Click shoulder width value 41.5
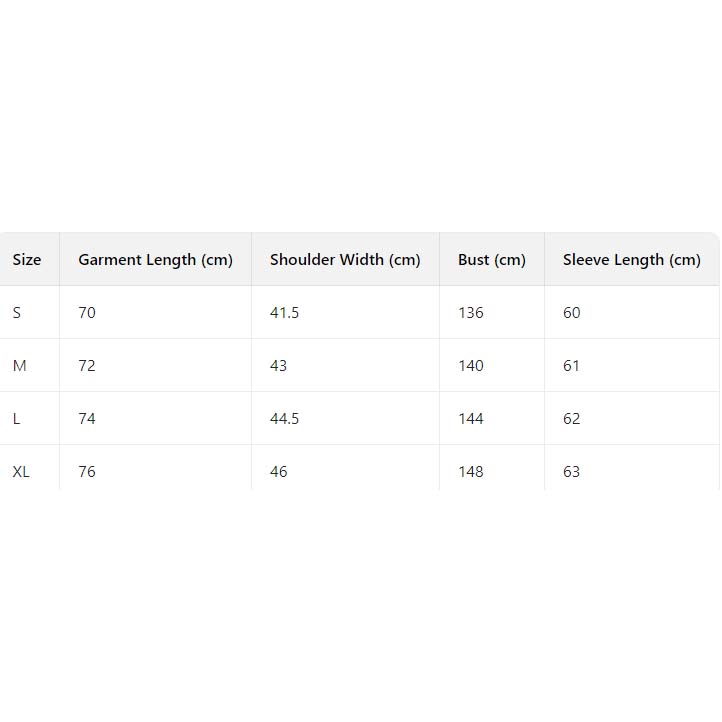The image size is (722, 722). tap(284, 313)
